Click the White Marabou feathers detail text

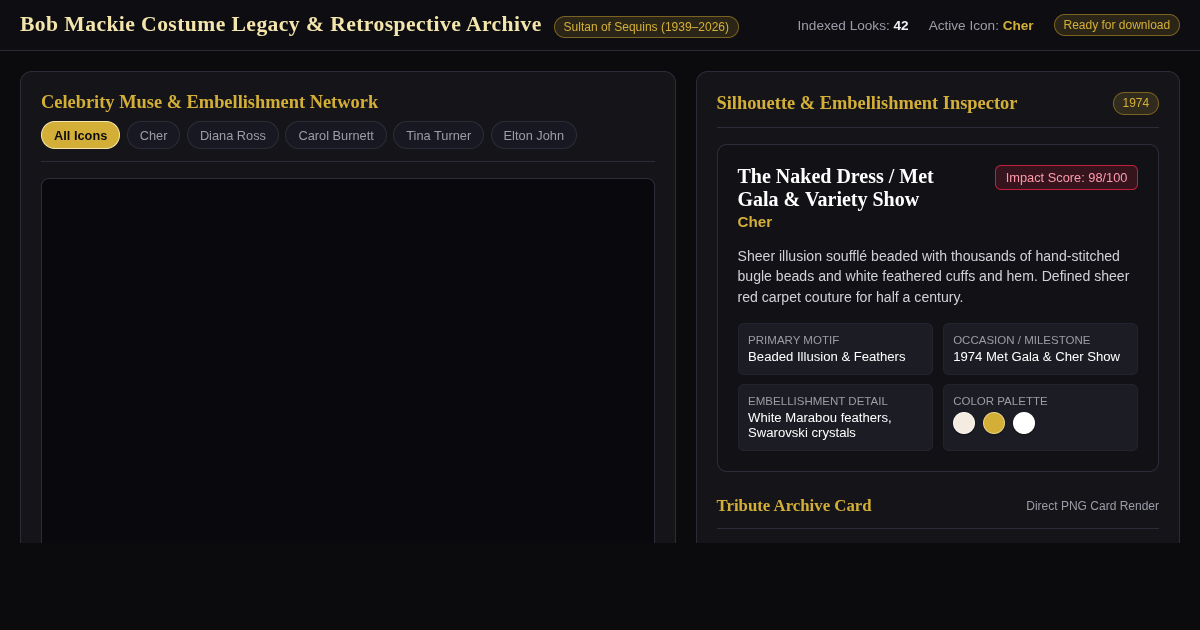click(820, 425)
